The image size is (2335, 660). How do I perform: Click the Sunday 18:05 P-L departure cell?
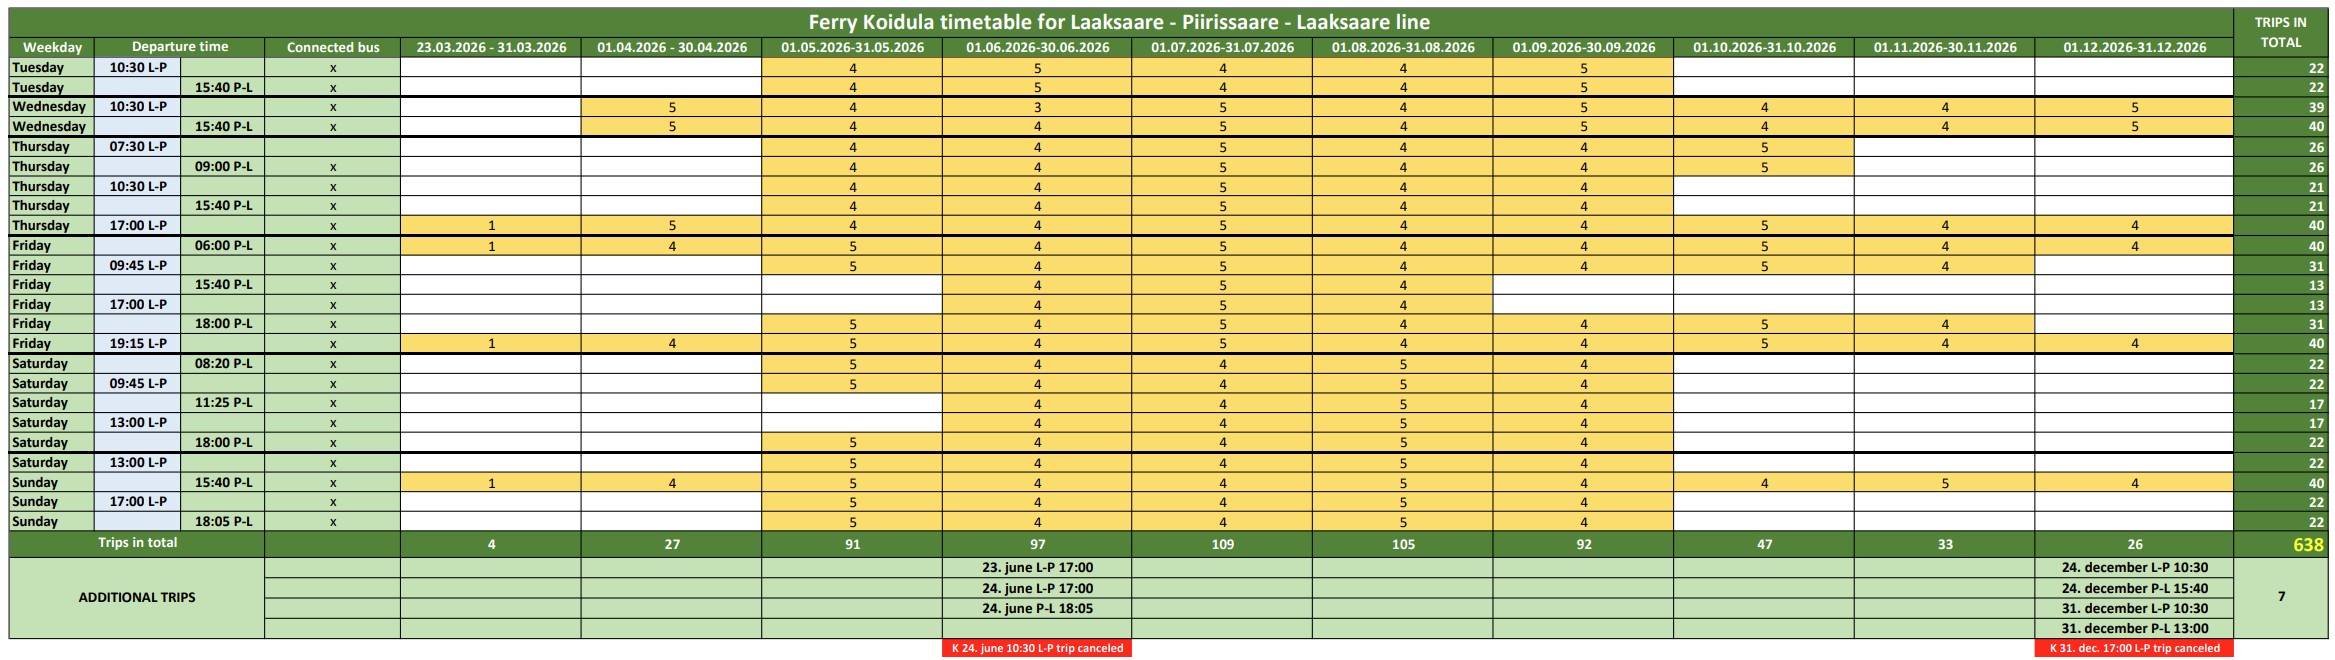223,521
